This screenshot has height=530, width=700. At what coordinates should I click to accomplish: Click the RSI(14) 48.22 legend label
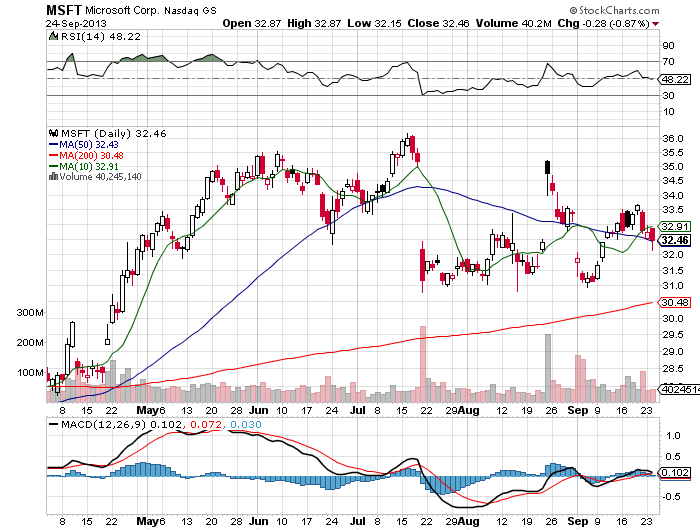click(x=100, y=37)
